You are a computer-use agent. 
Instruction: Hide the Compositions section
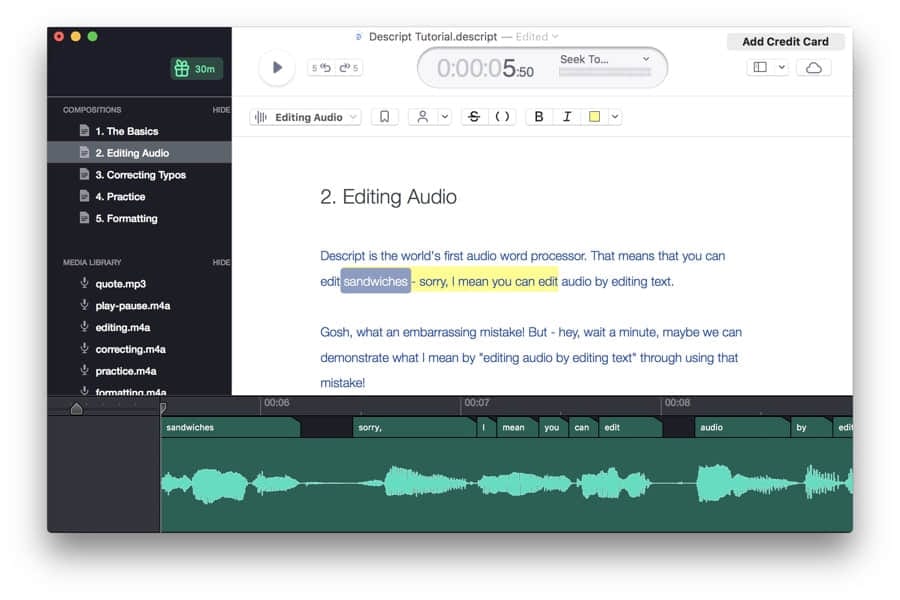[x=221, y=110]
